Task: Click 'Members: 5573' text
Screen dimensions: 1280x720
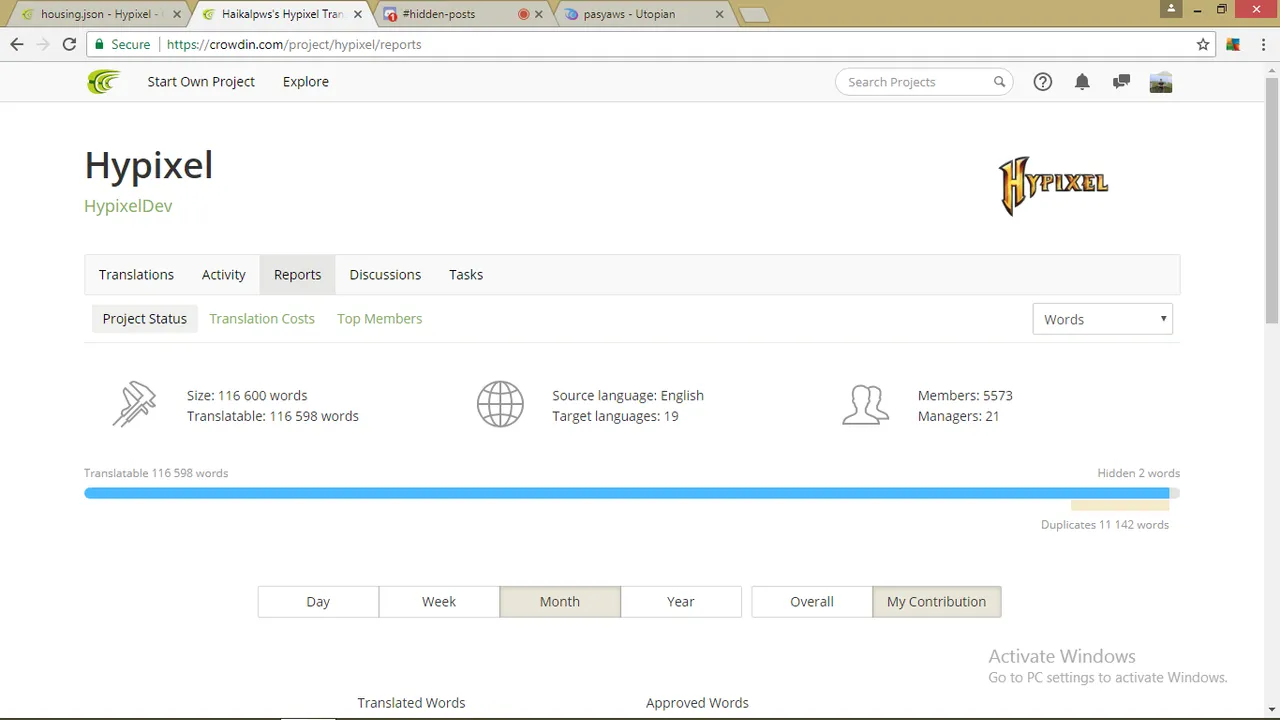Action: point(965,396)
